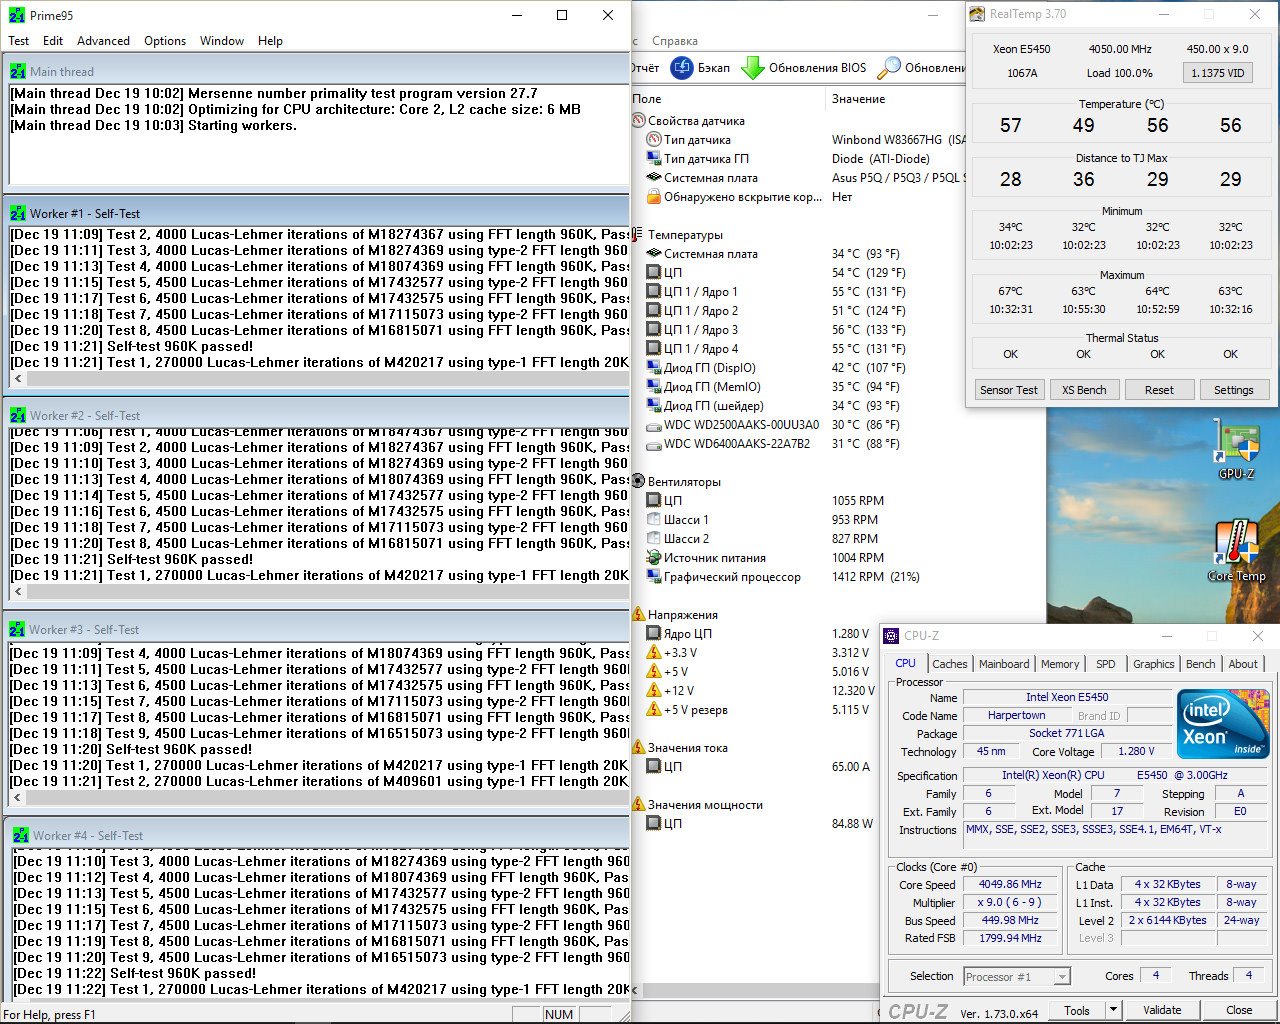Click the Напряжения warning icon
The height and width of the screenshot is (1024, 1280).
(638, 615)
